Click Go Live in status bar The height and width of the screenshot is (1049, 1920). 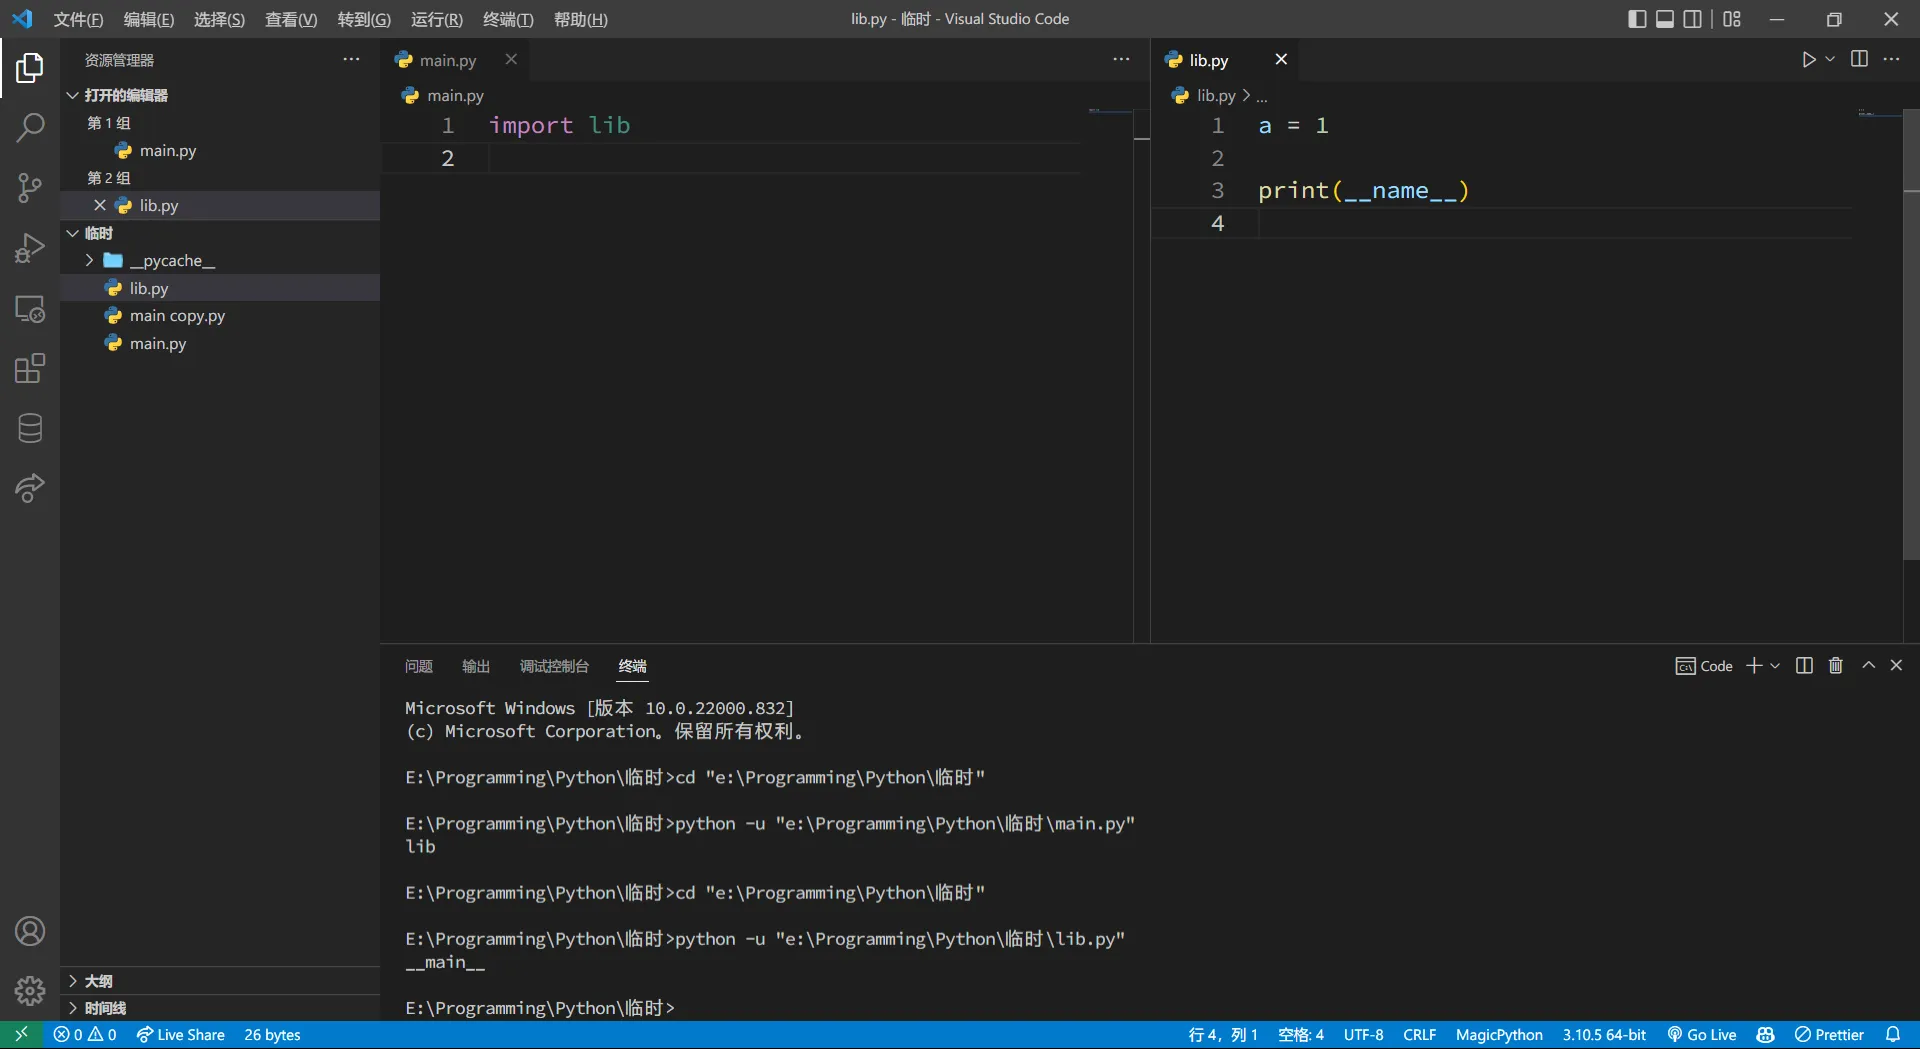[x=1702, y=1035]
